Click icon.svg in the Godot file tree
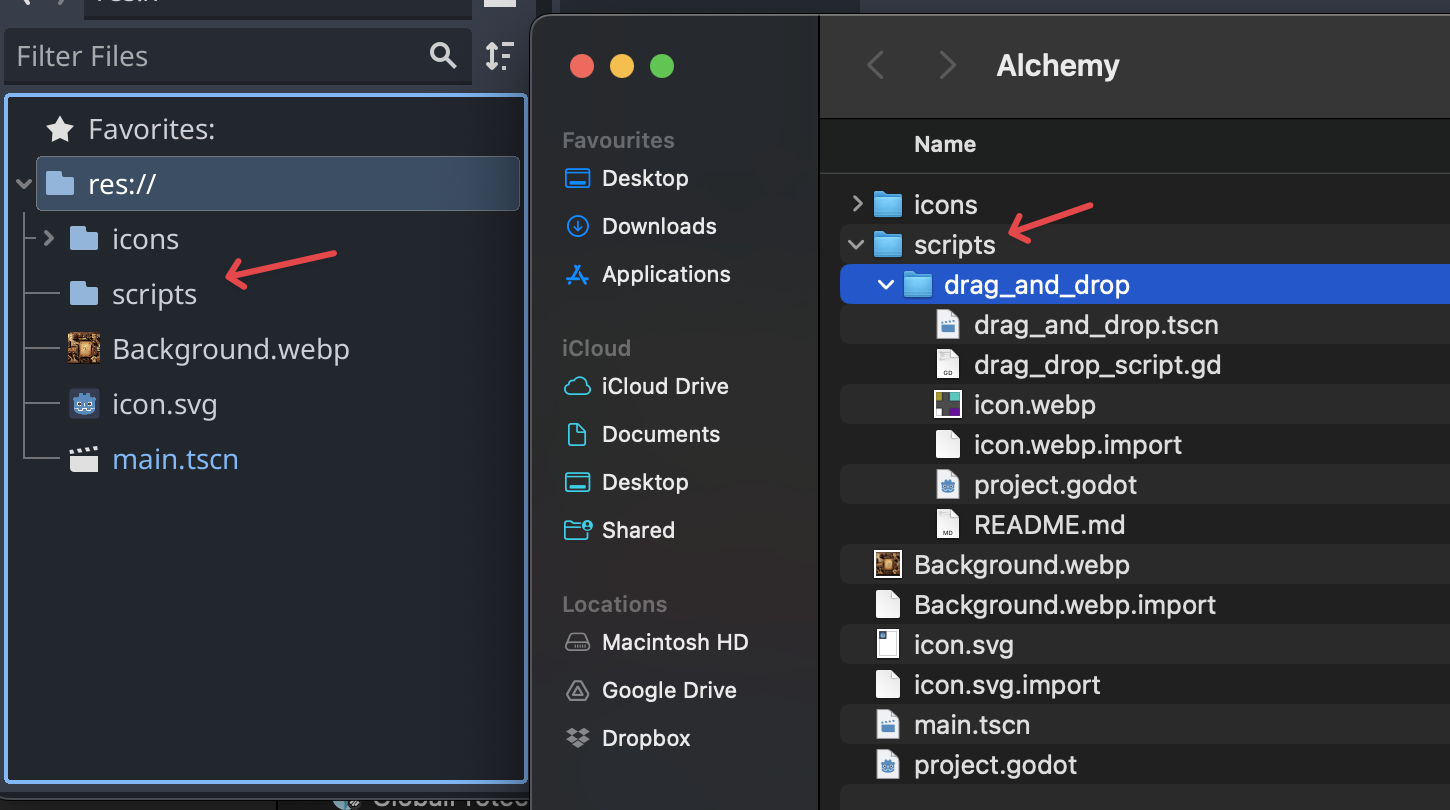1450x810 pixels. tap(164, 404)
